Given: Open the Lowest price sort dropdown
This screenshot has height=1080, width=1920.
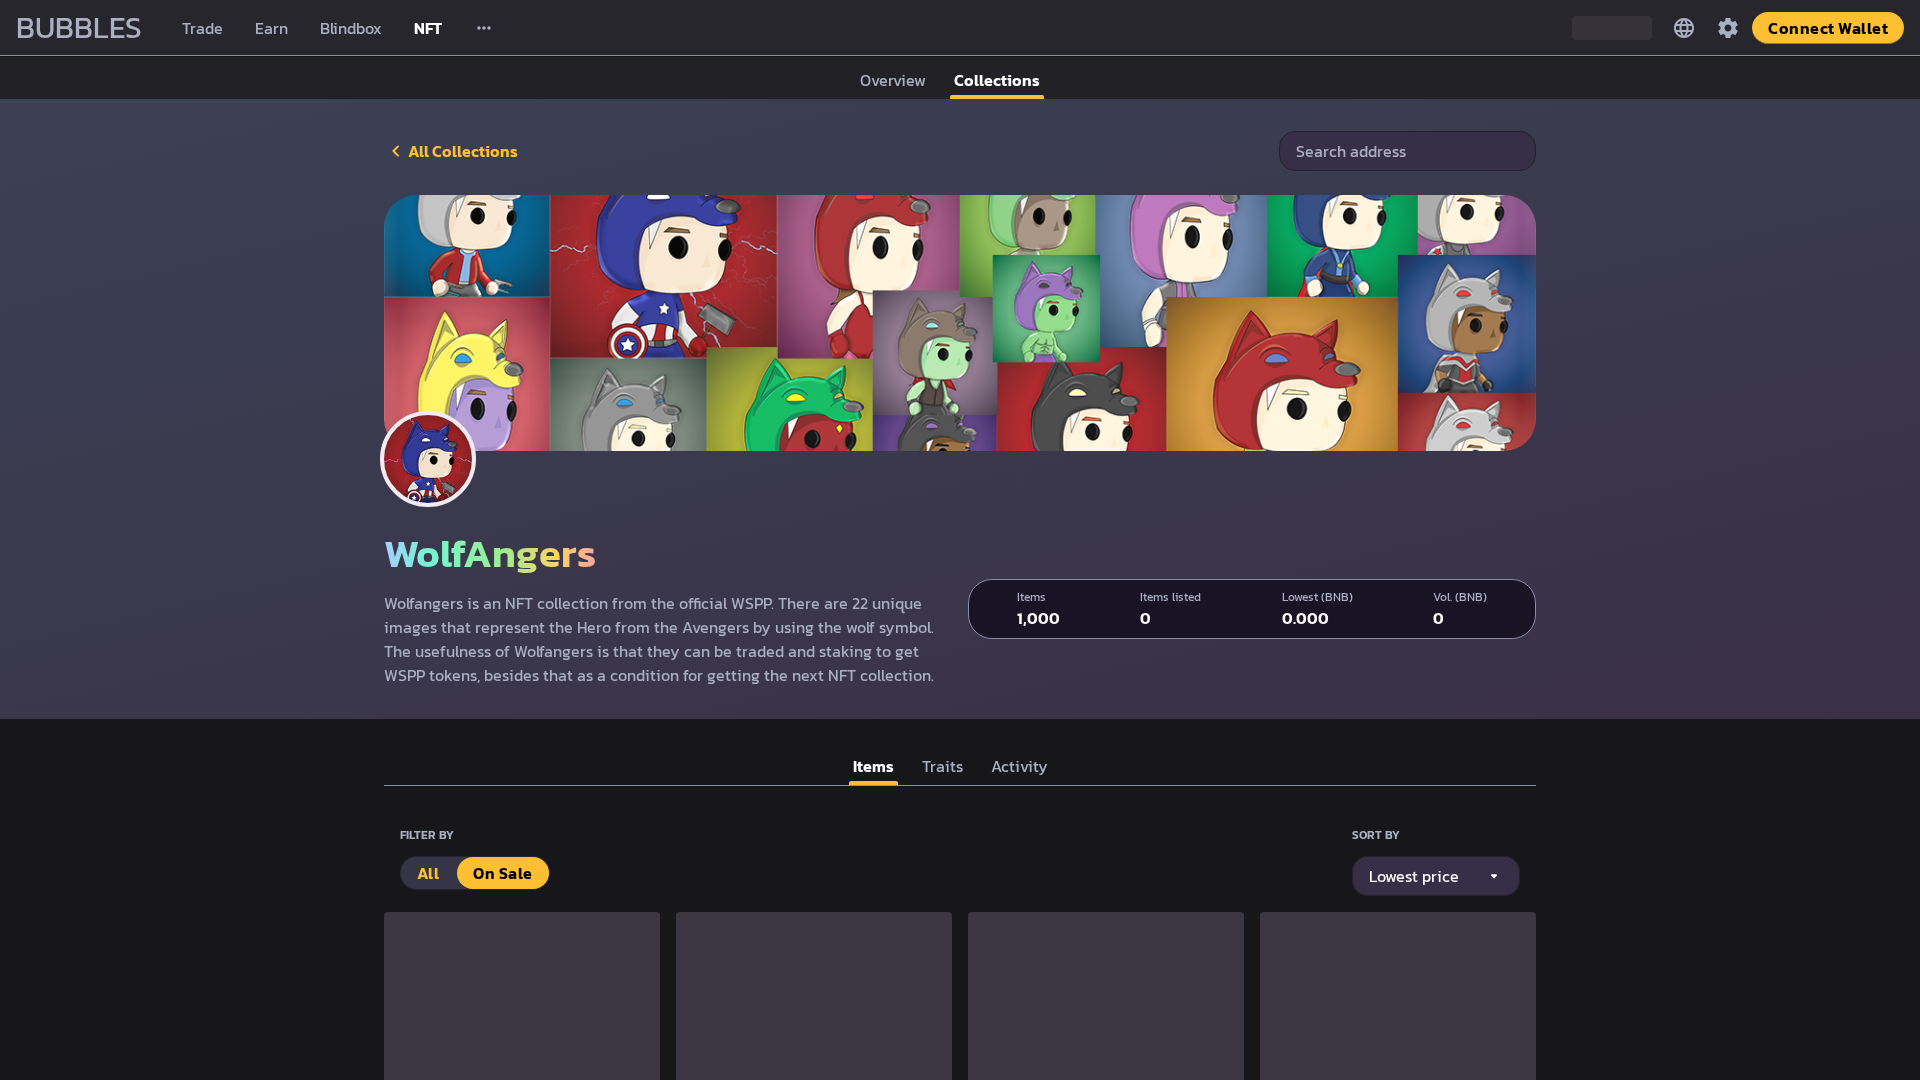Looking at the screenshot, I should point(1435,876).
